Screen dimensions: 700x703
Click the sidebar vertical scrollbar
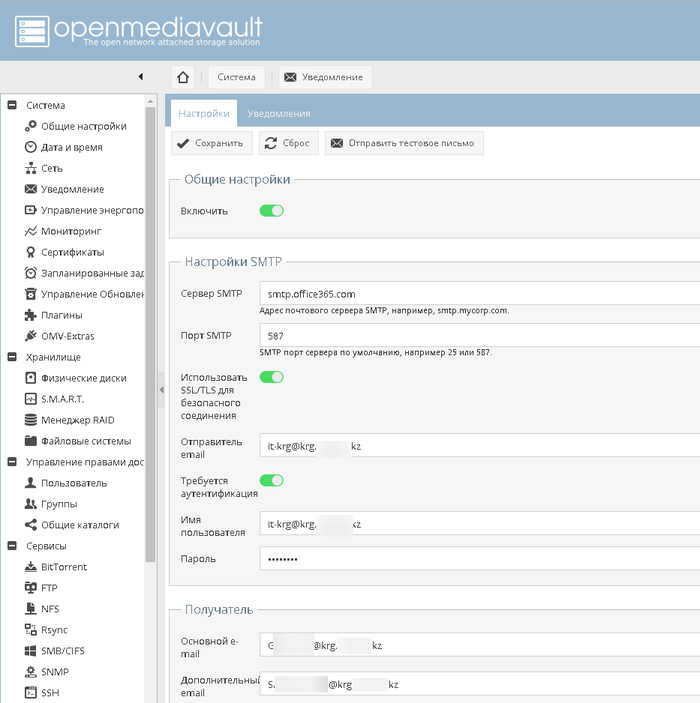tap(150, 332)
